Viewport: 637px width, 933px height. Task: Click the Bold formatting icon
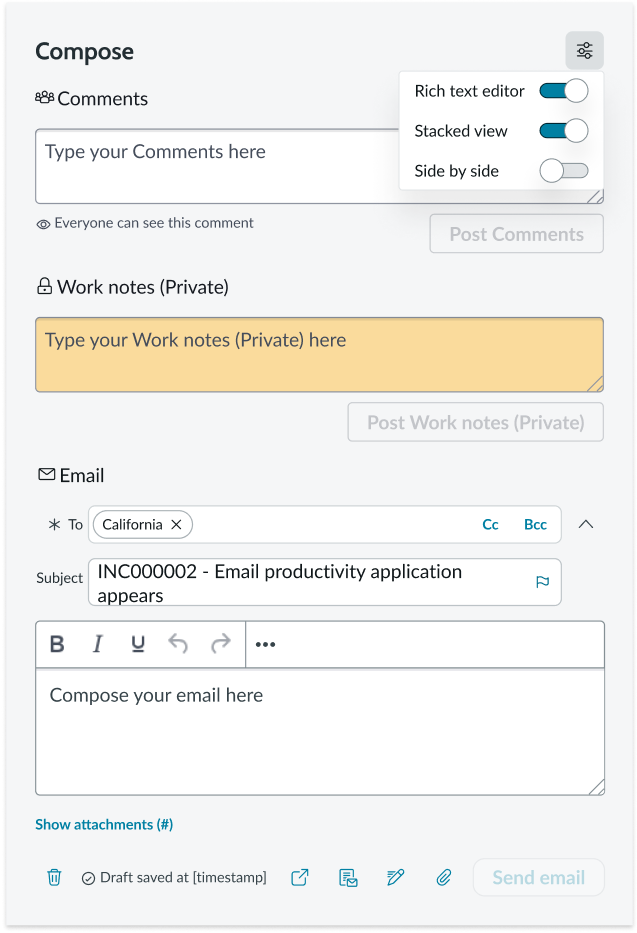(x=57, y=644)
